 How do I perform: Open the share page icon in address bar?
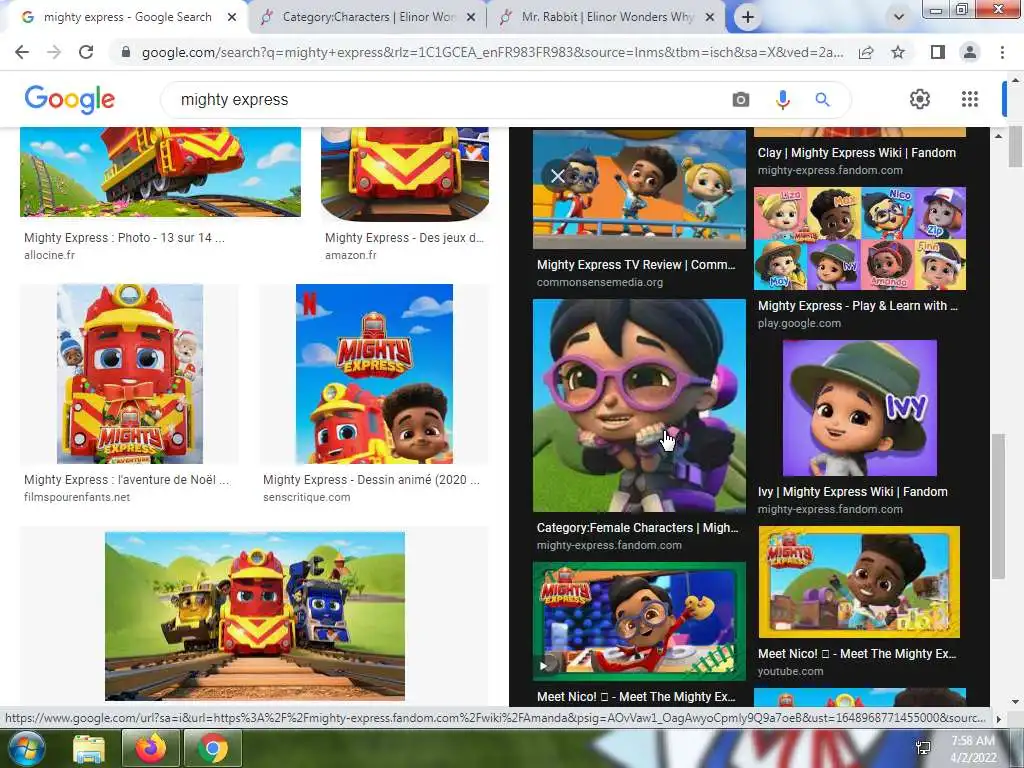click(866, 52)
